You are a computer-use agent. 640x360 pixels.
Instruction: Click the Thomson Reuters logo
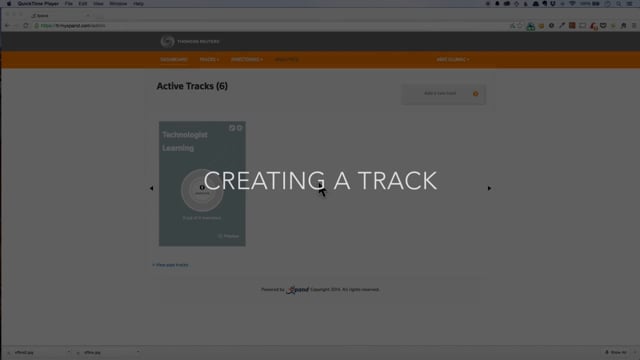pyautogui.click(x=190, y=41)
